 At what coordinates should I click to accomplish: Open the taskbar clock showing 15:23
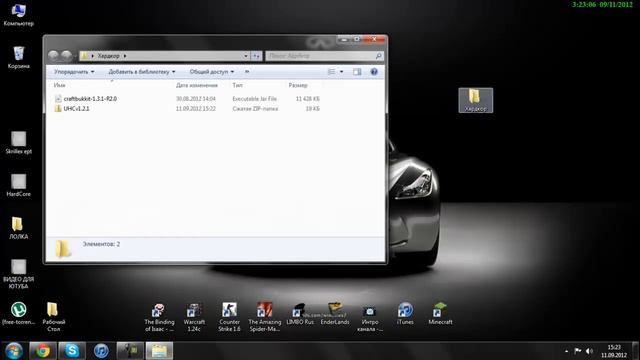pyautogui.click(x=613, y=351)
